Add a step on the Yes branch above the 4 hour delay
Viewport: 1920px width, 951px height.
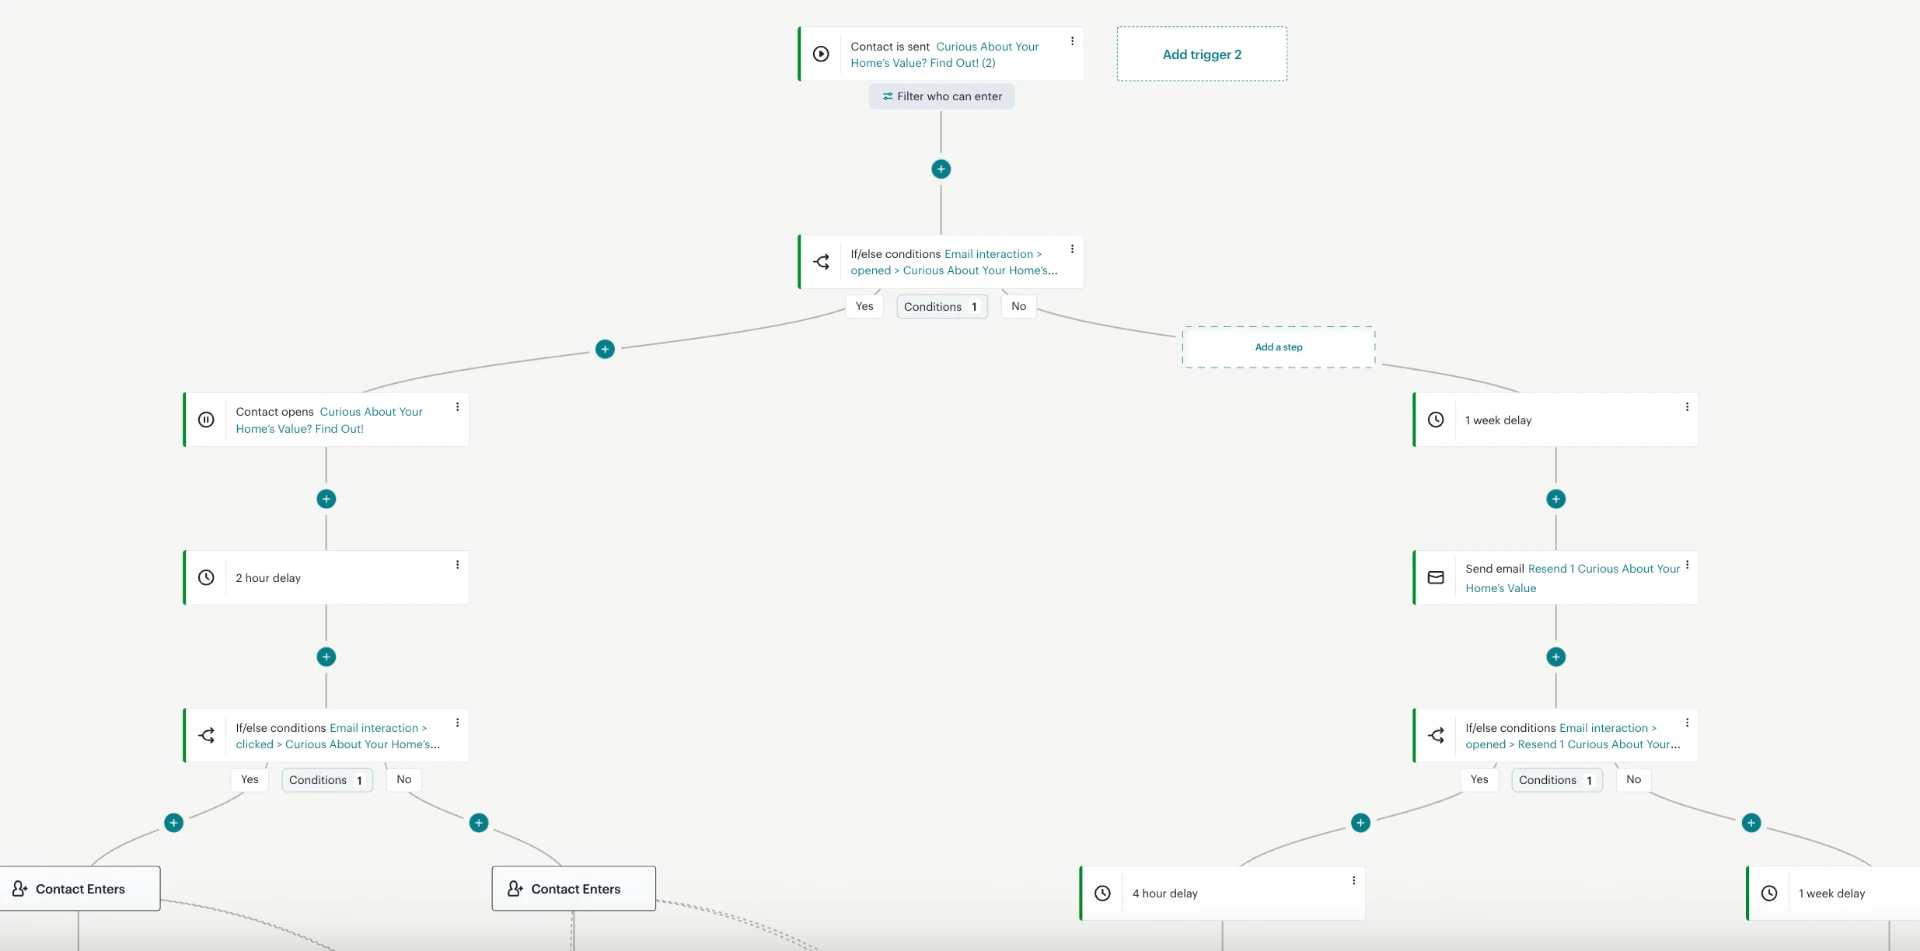pyautogui.click(x=1361, y=823)
